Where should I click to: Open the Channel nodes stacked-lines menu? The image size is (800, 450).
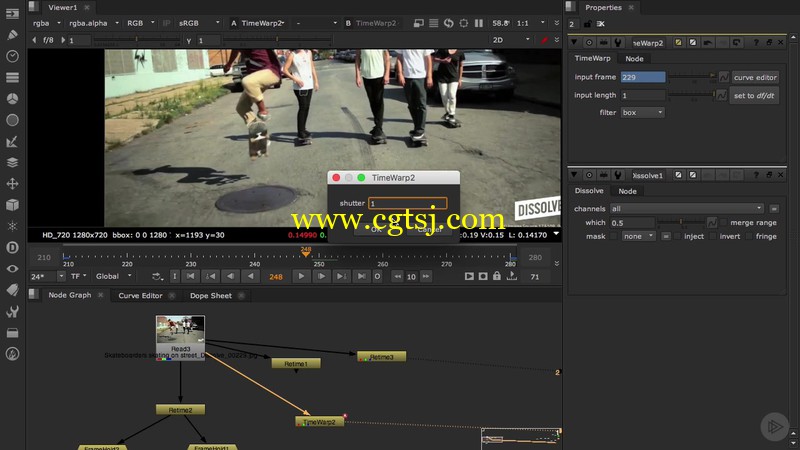(12, 78)
